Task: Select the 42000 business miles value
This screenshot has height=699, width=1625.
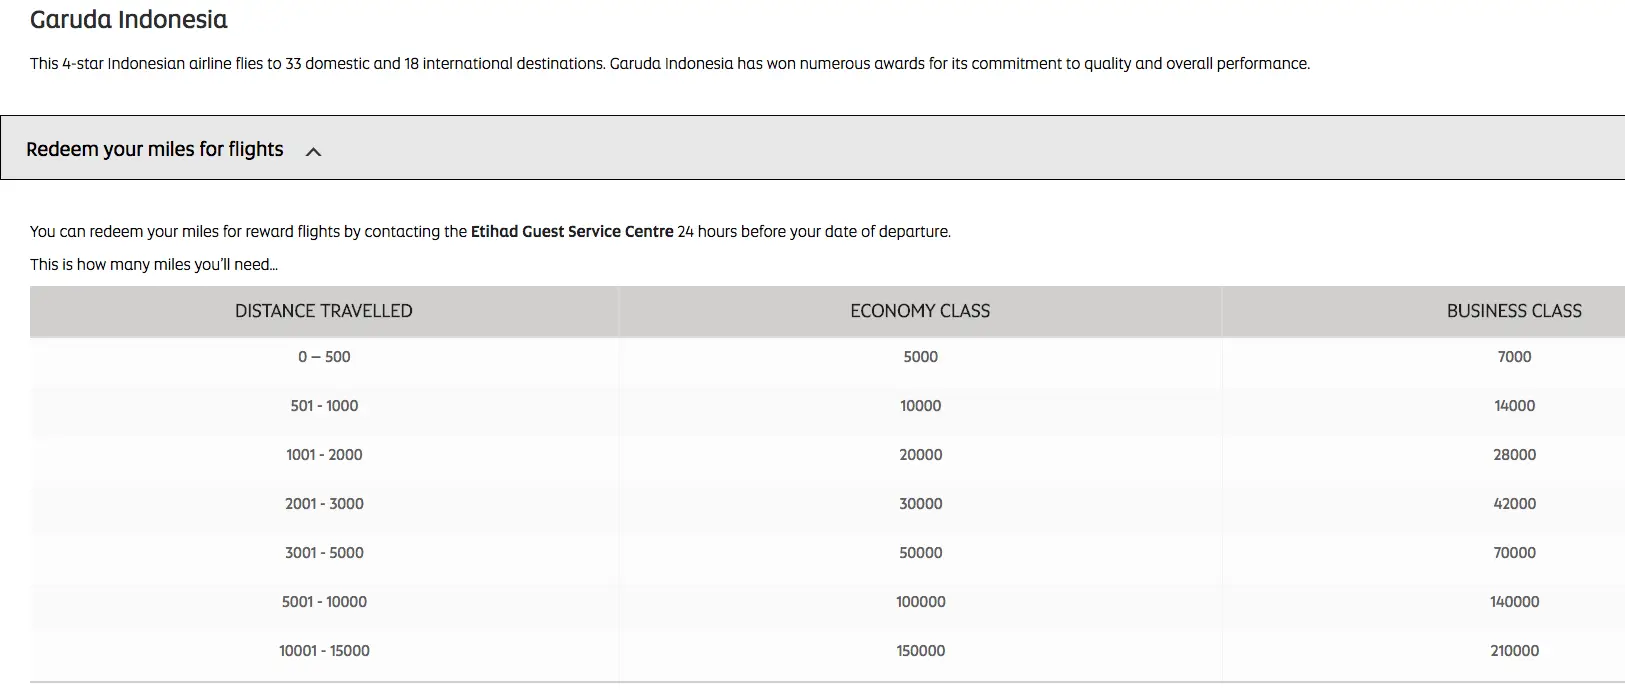Action: tap(1514, 504)
